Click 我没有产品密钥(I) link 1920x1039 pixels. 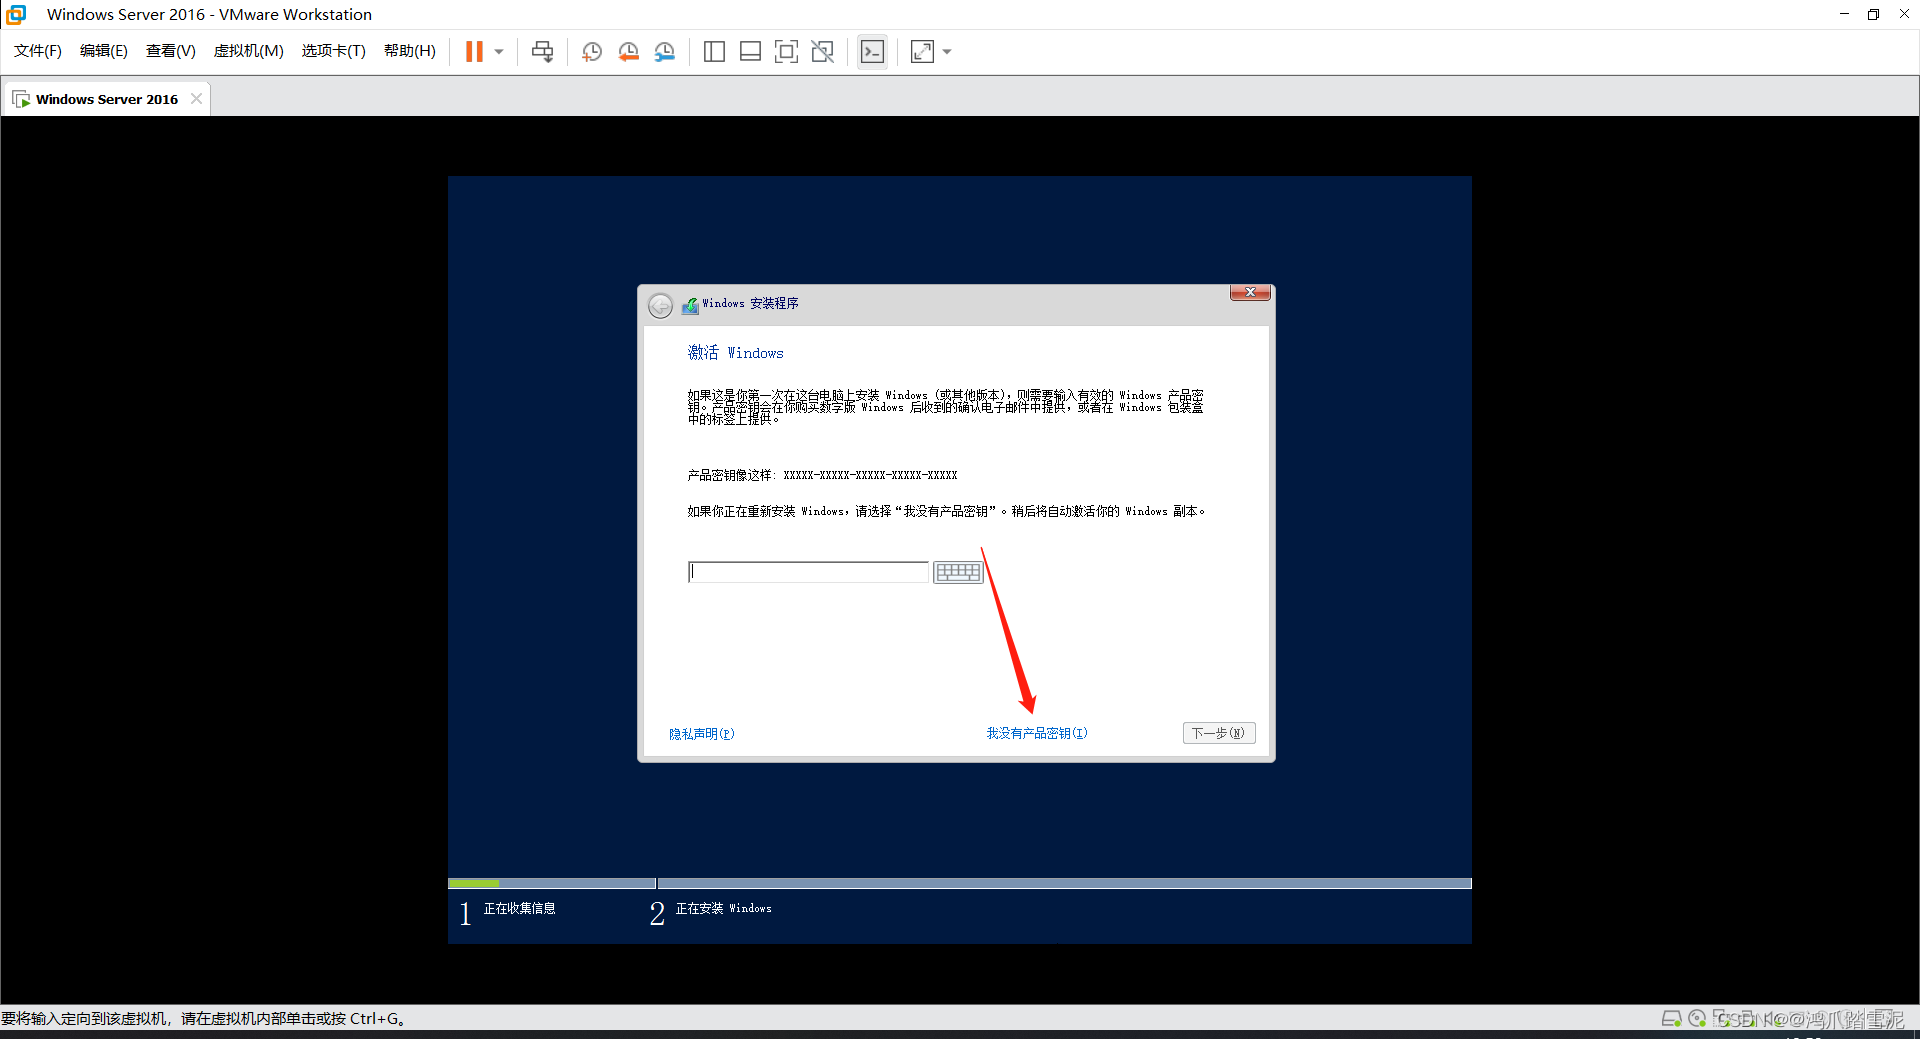[x=1037, y=733]
